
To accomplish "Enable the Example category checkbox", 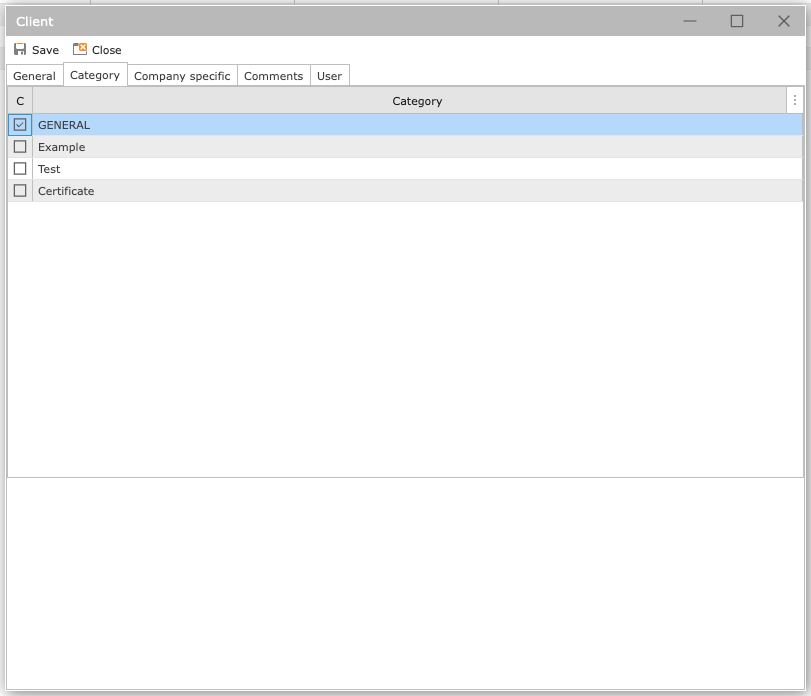I will pyautogui.click(x=20, y=147).
